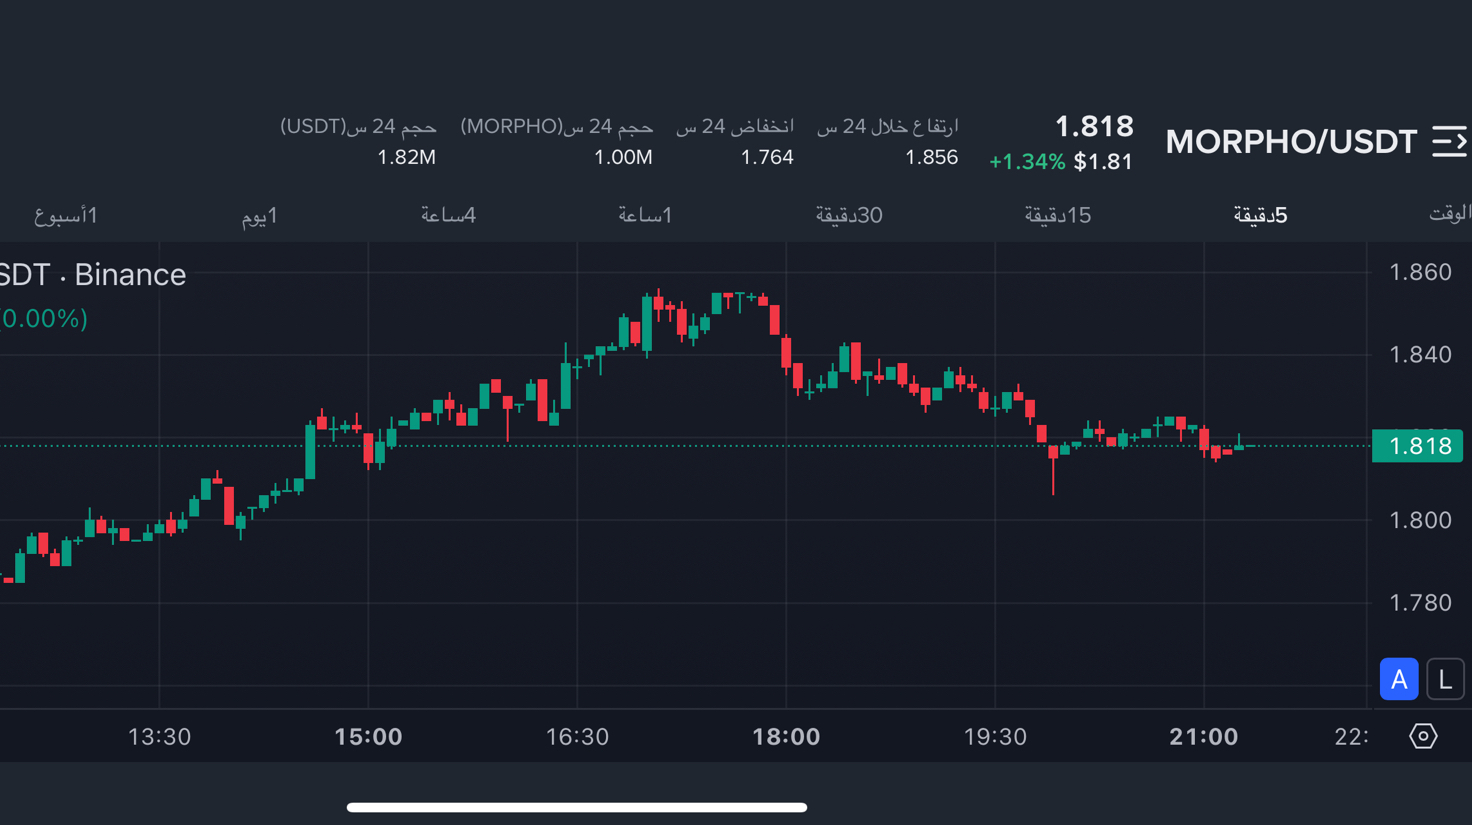The width and height of the screenshot is (1472, 825).
Task: Select the الوقت time tab
Action: (1450, 214)
